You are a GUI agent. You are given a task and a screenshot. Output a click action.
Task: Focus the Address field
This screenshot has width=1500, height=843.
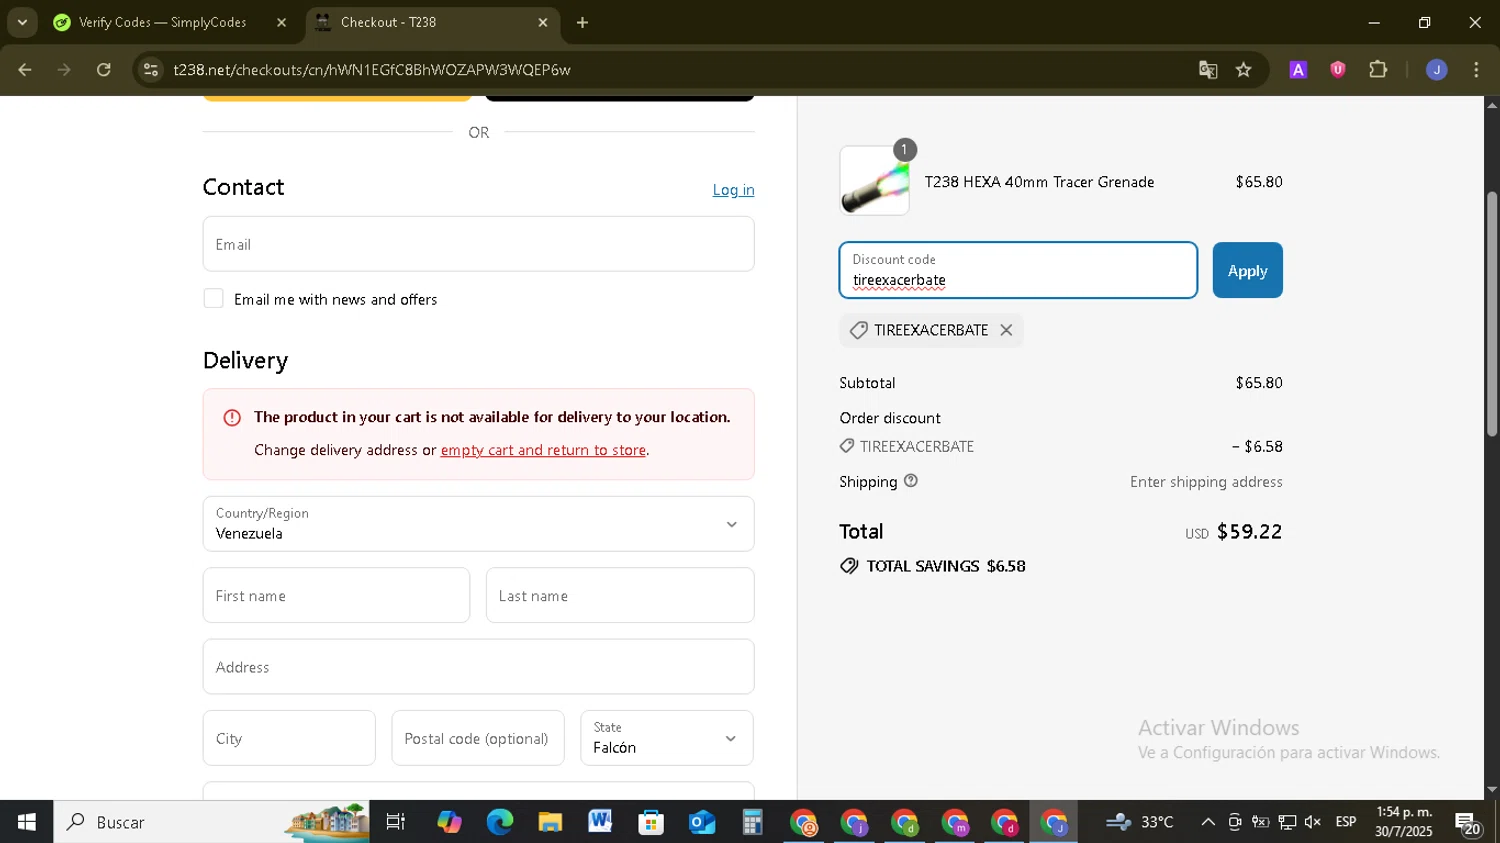478,667
